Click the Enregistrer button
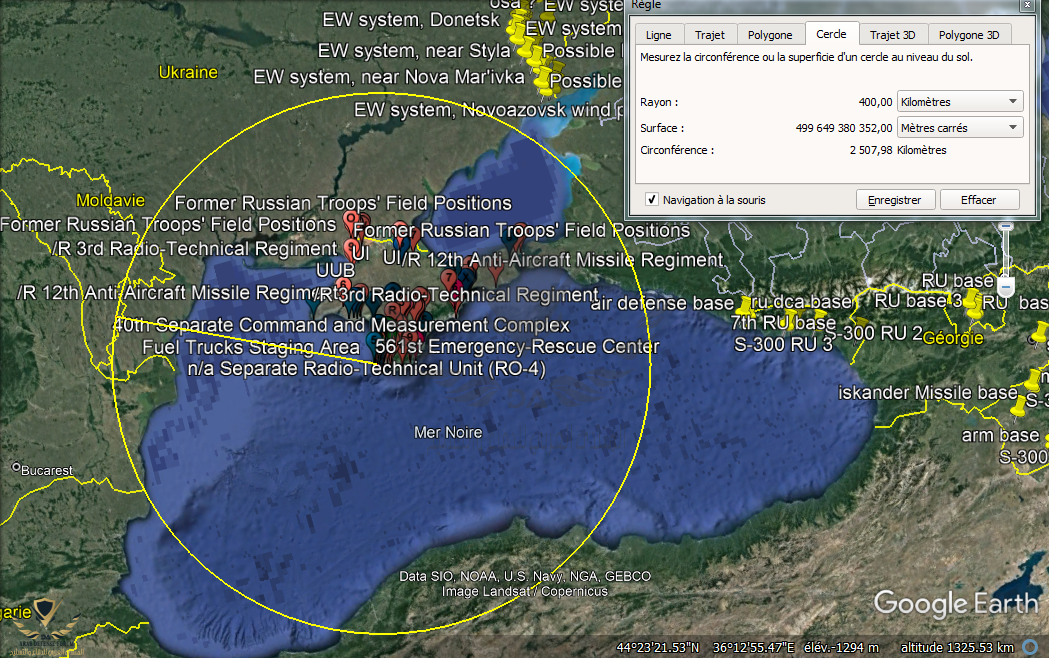Image resolution: width=1049 pixels, height=658 pixels. click(x=894, y=200)
